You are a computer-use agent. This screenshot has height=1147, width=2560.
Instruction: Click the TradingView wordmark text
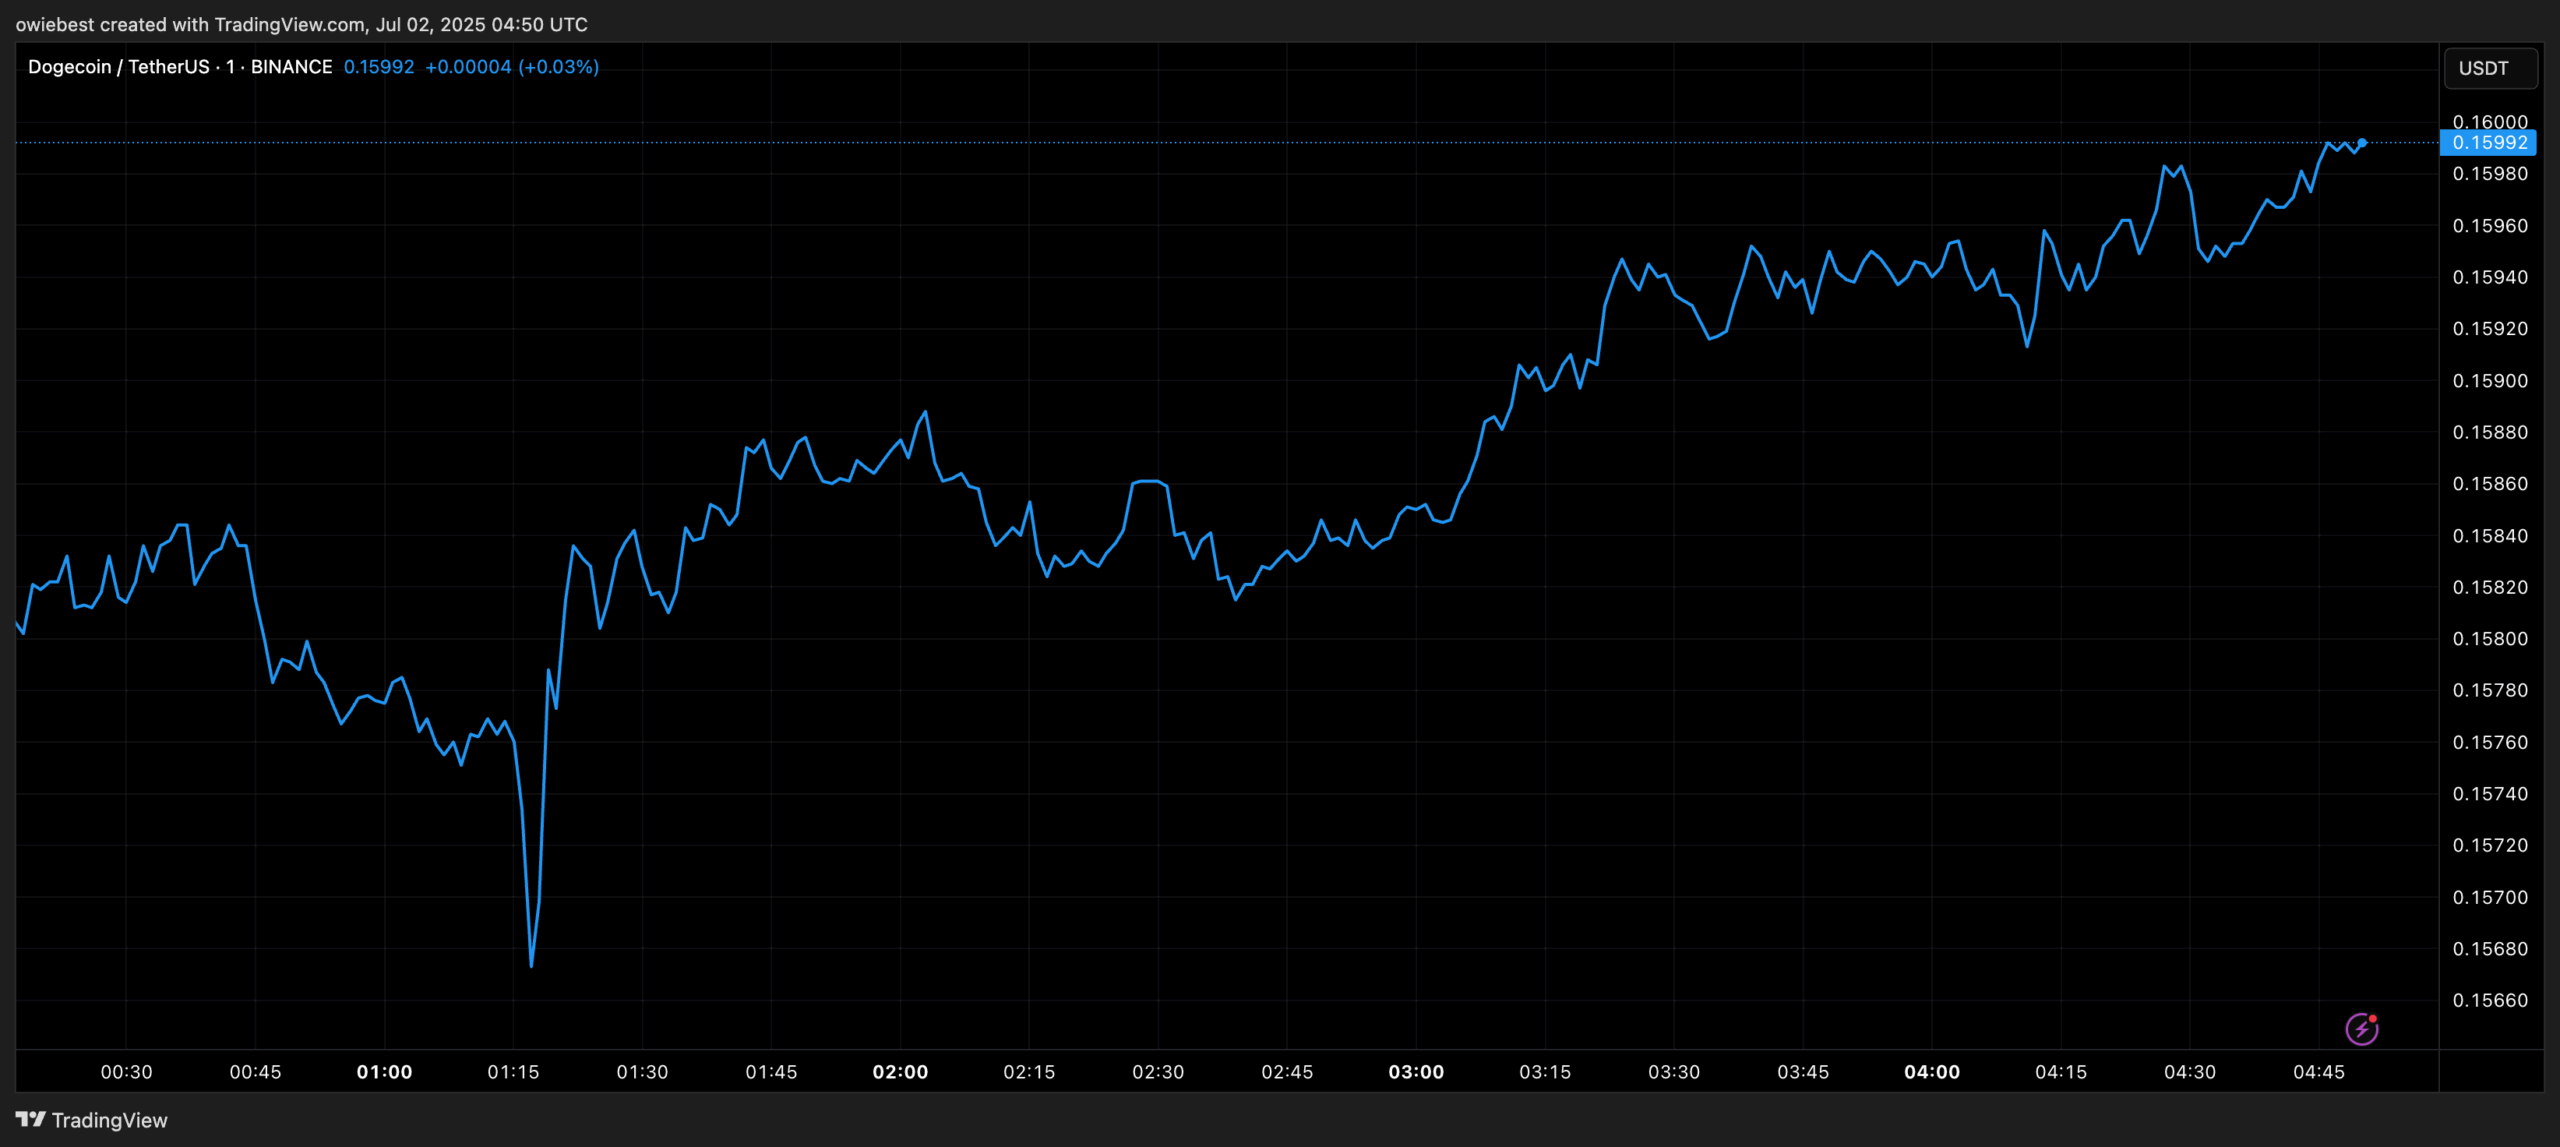[x=110, y=1120]
